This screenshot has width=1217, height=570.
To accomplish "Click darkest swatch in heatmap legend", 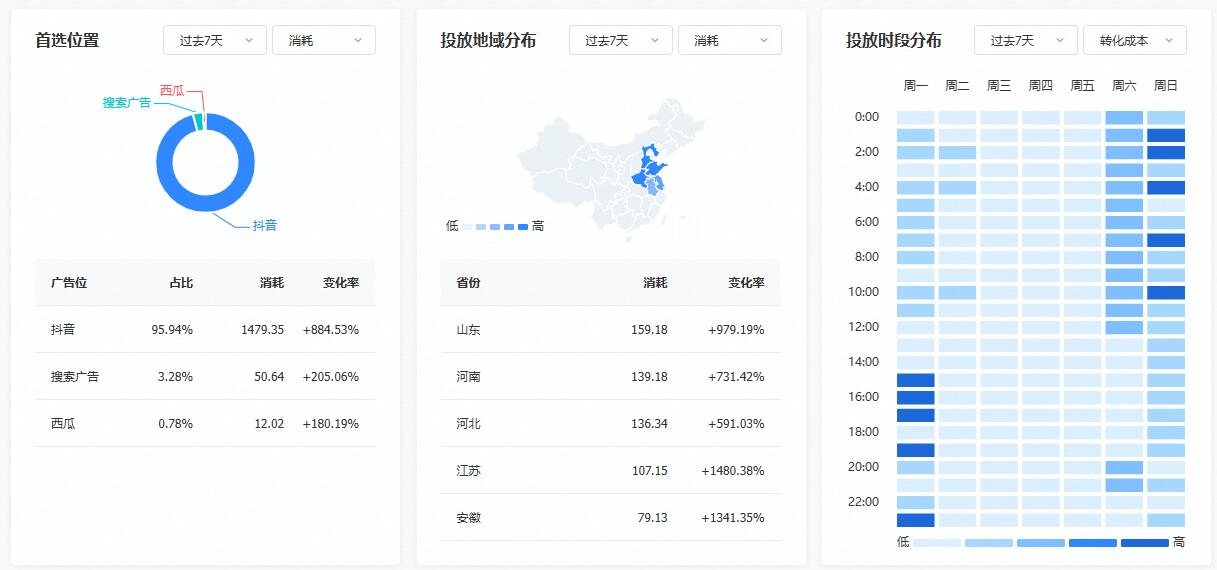I will pos(1145,543).
